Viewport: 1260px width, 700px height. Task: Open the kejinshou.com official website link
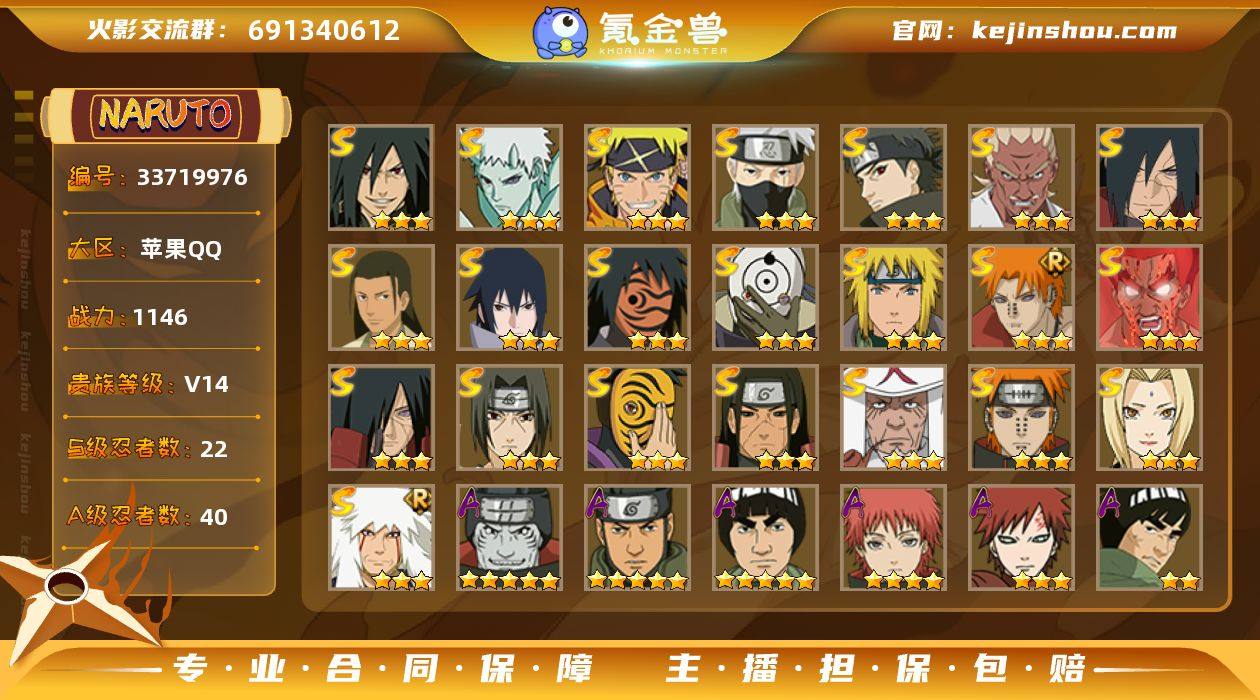tap(1074, 30)
